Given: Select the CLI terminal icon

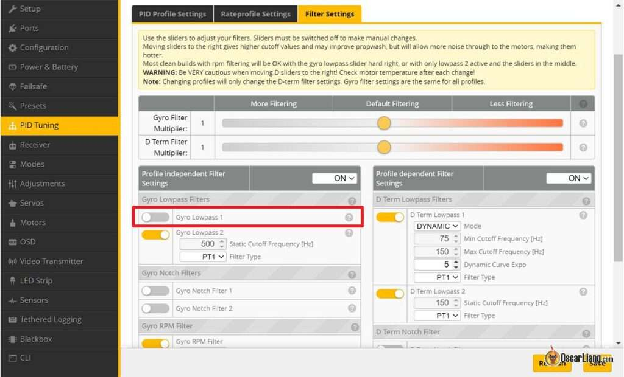Looking at the screenshot, I should coord(12,358).
